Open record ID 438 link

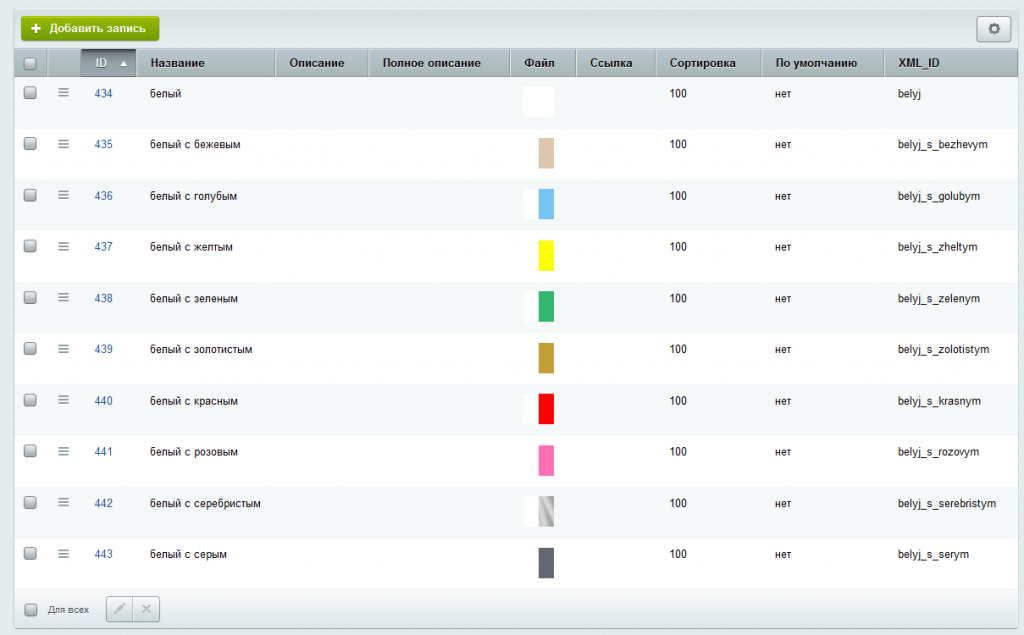point(103,299)
